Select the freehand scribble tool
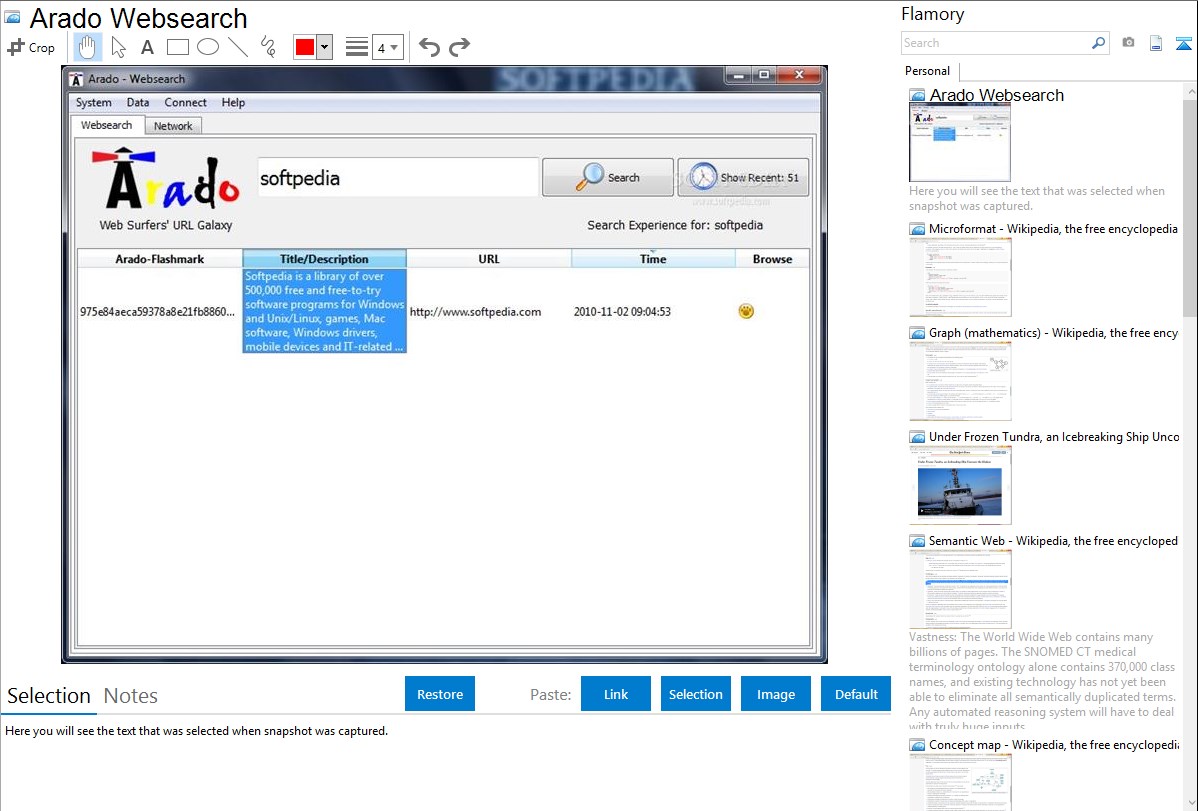Screen dimensions: 1198x811 (268, 47)
